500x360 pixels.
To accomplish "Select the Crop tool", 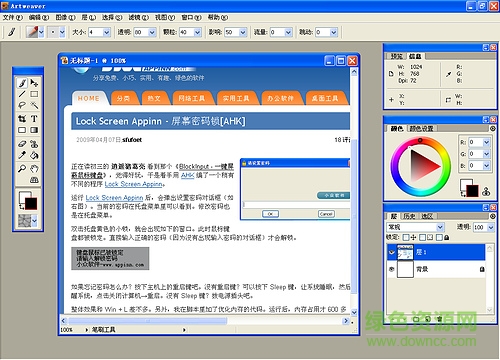I will (22, 119).
